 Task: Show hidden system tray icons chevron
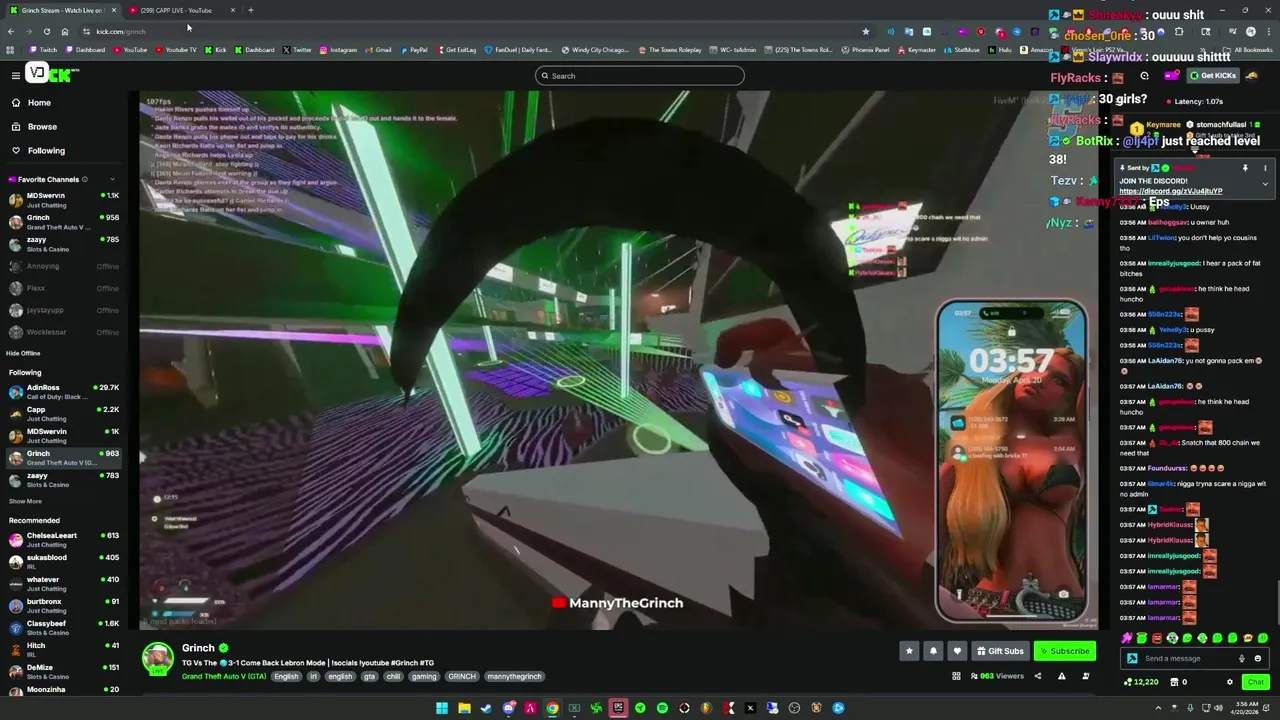click(1160, 708)
